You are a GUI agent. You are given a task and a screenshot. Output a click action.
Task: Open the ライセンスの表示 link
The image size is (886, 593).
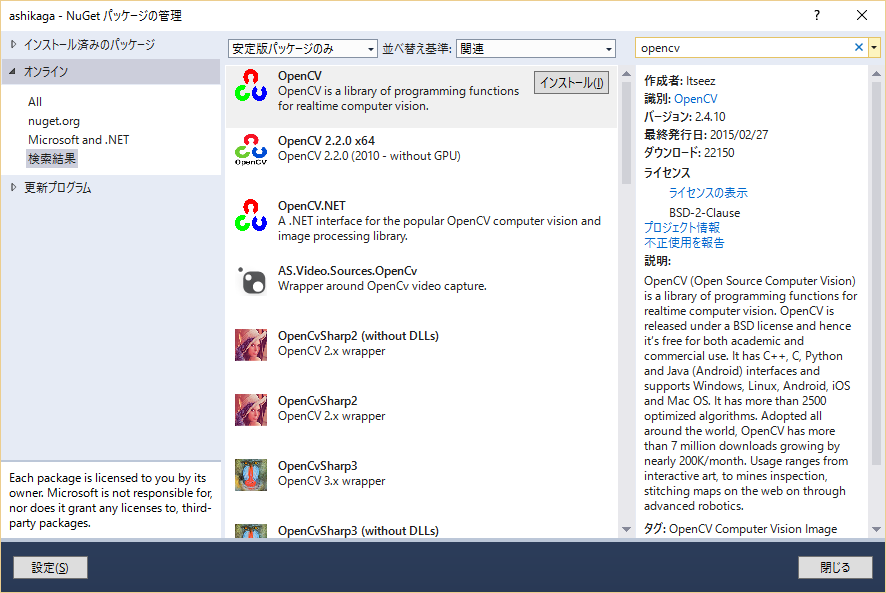(x=708, y=193)
